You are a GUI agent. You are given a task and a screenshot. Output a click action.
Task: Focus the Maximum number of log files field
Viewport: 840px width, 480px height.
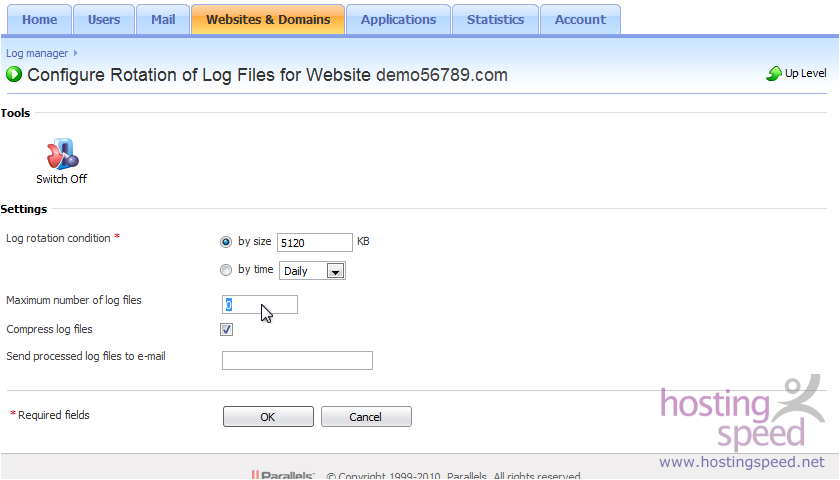tap(260, 304)
